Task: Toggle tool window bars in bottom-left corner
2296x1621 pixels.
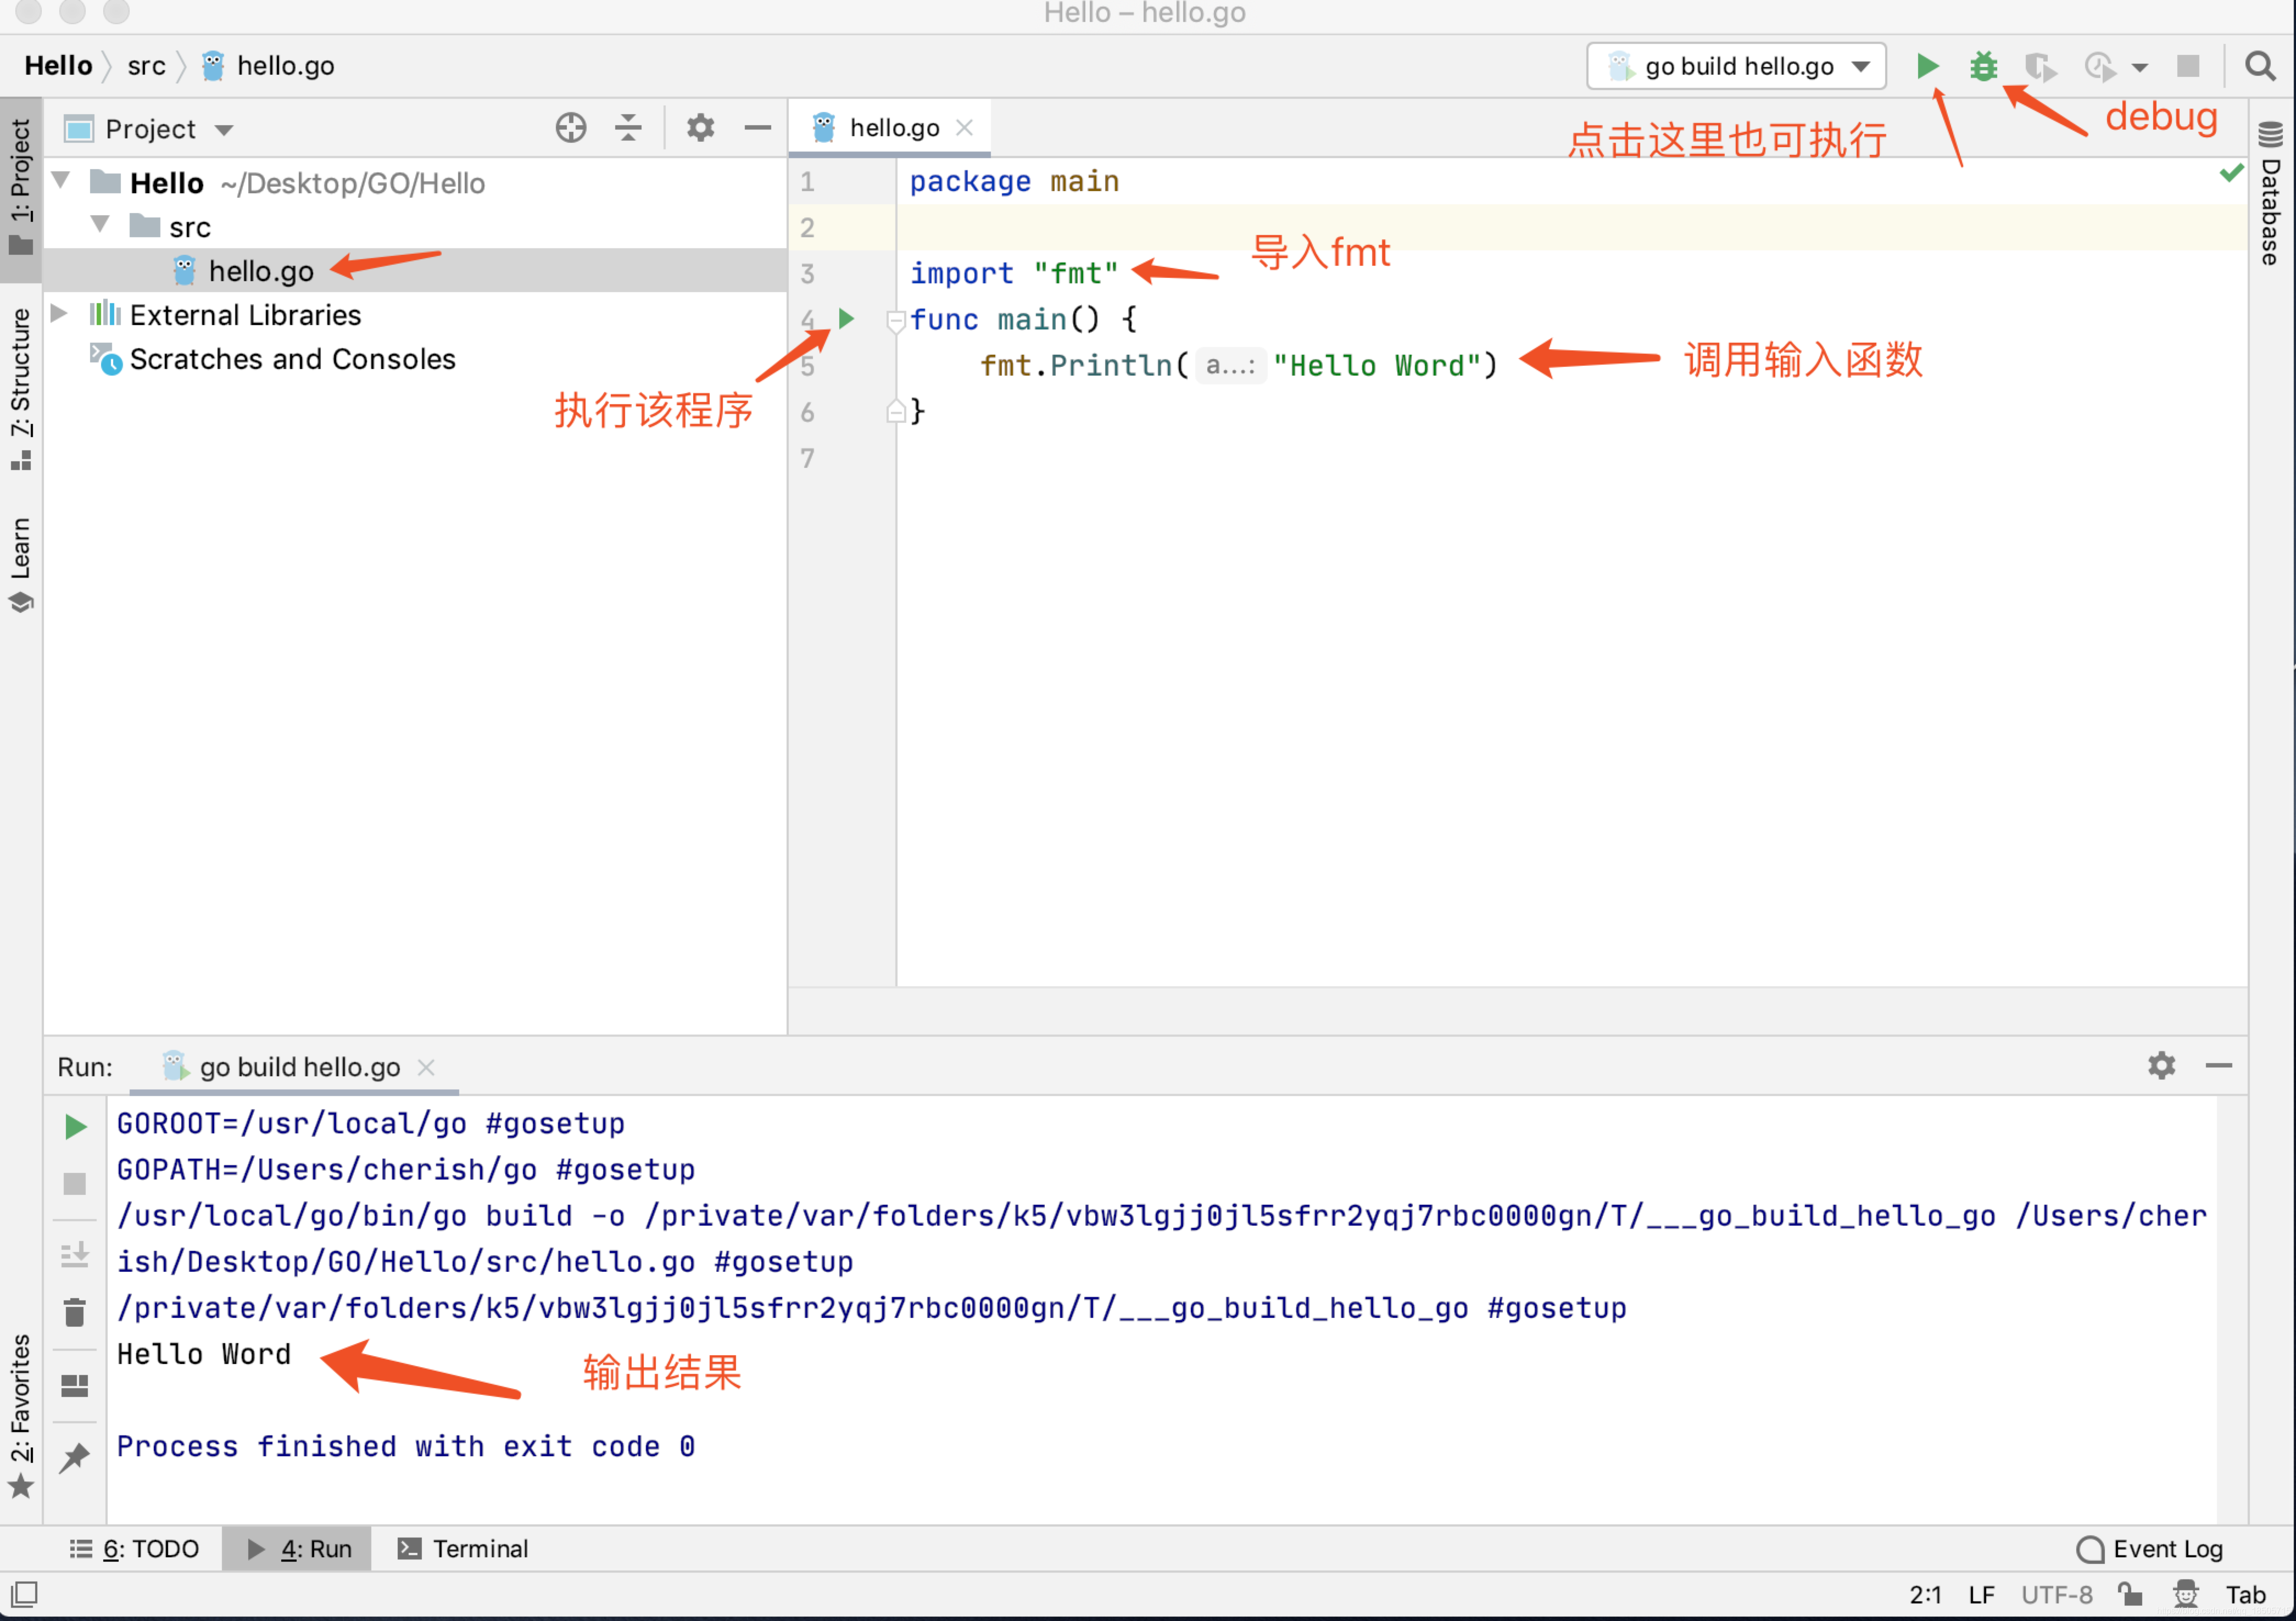Action: 24,1594
